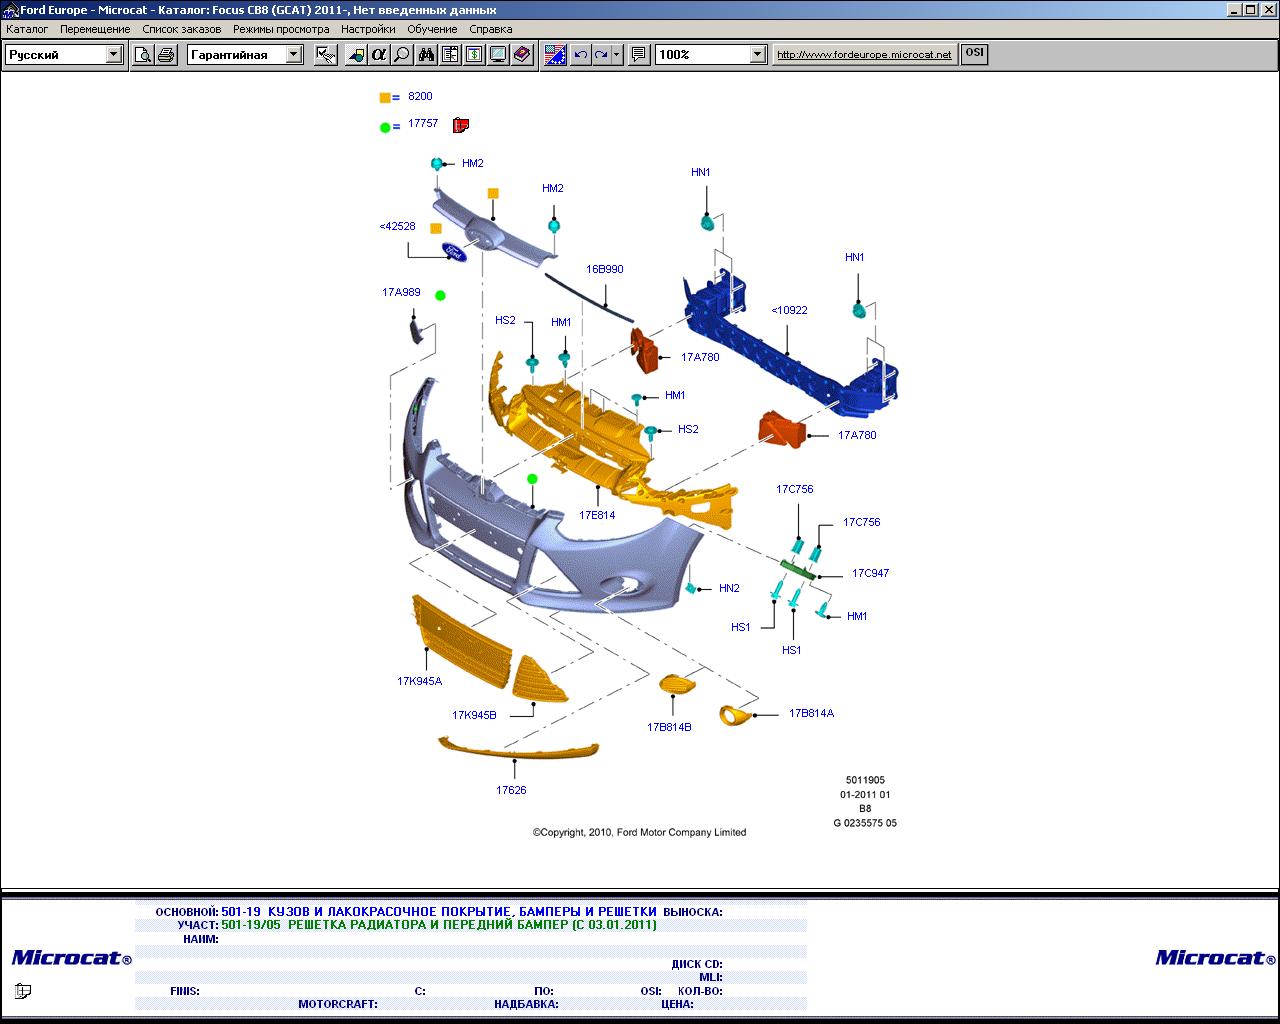Viewport: 1280px width, 1024px height.
Task: Open the Справка menu
Action: click(490, 29)
